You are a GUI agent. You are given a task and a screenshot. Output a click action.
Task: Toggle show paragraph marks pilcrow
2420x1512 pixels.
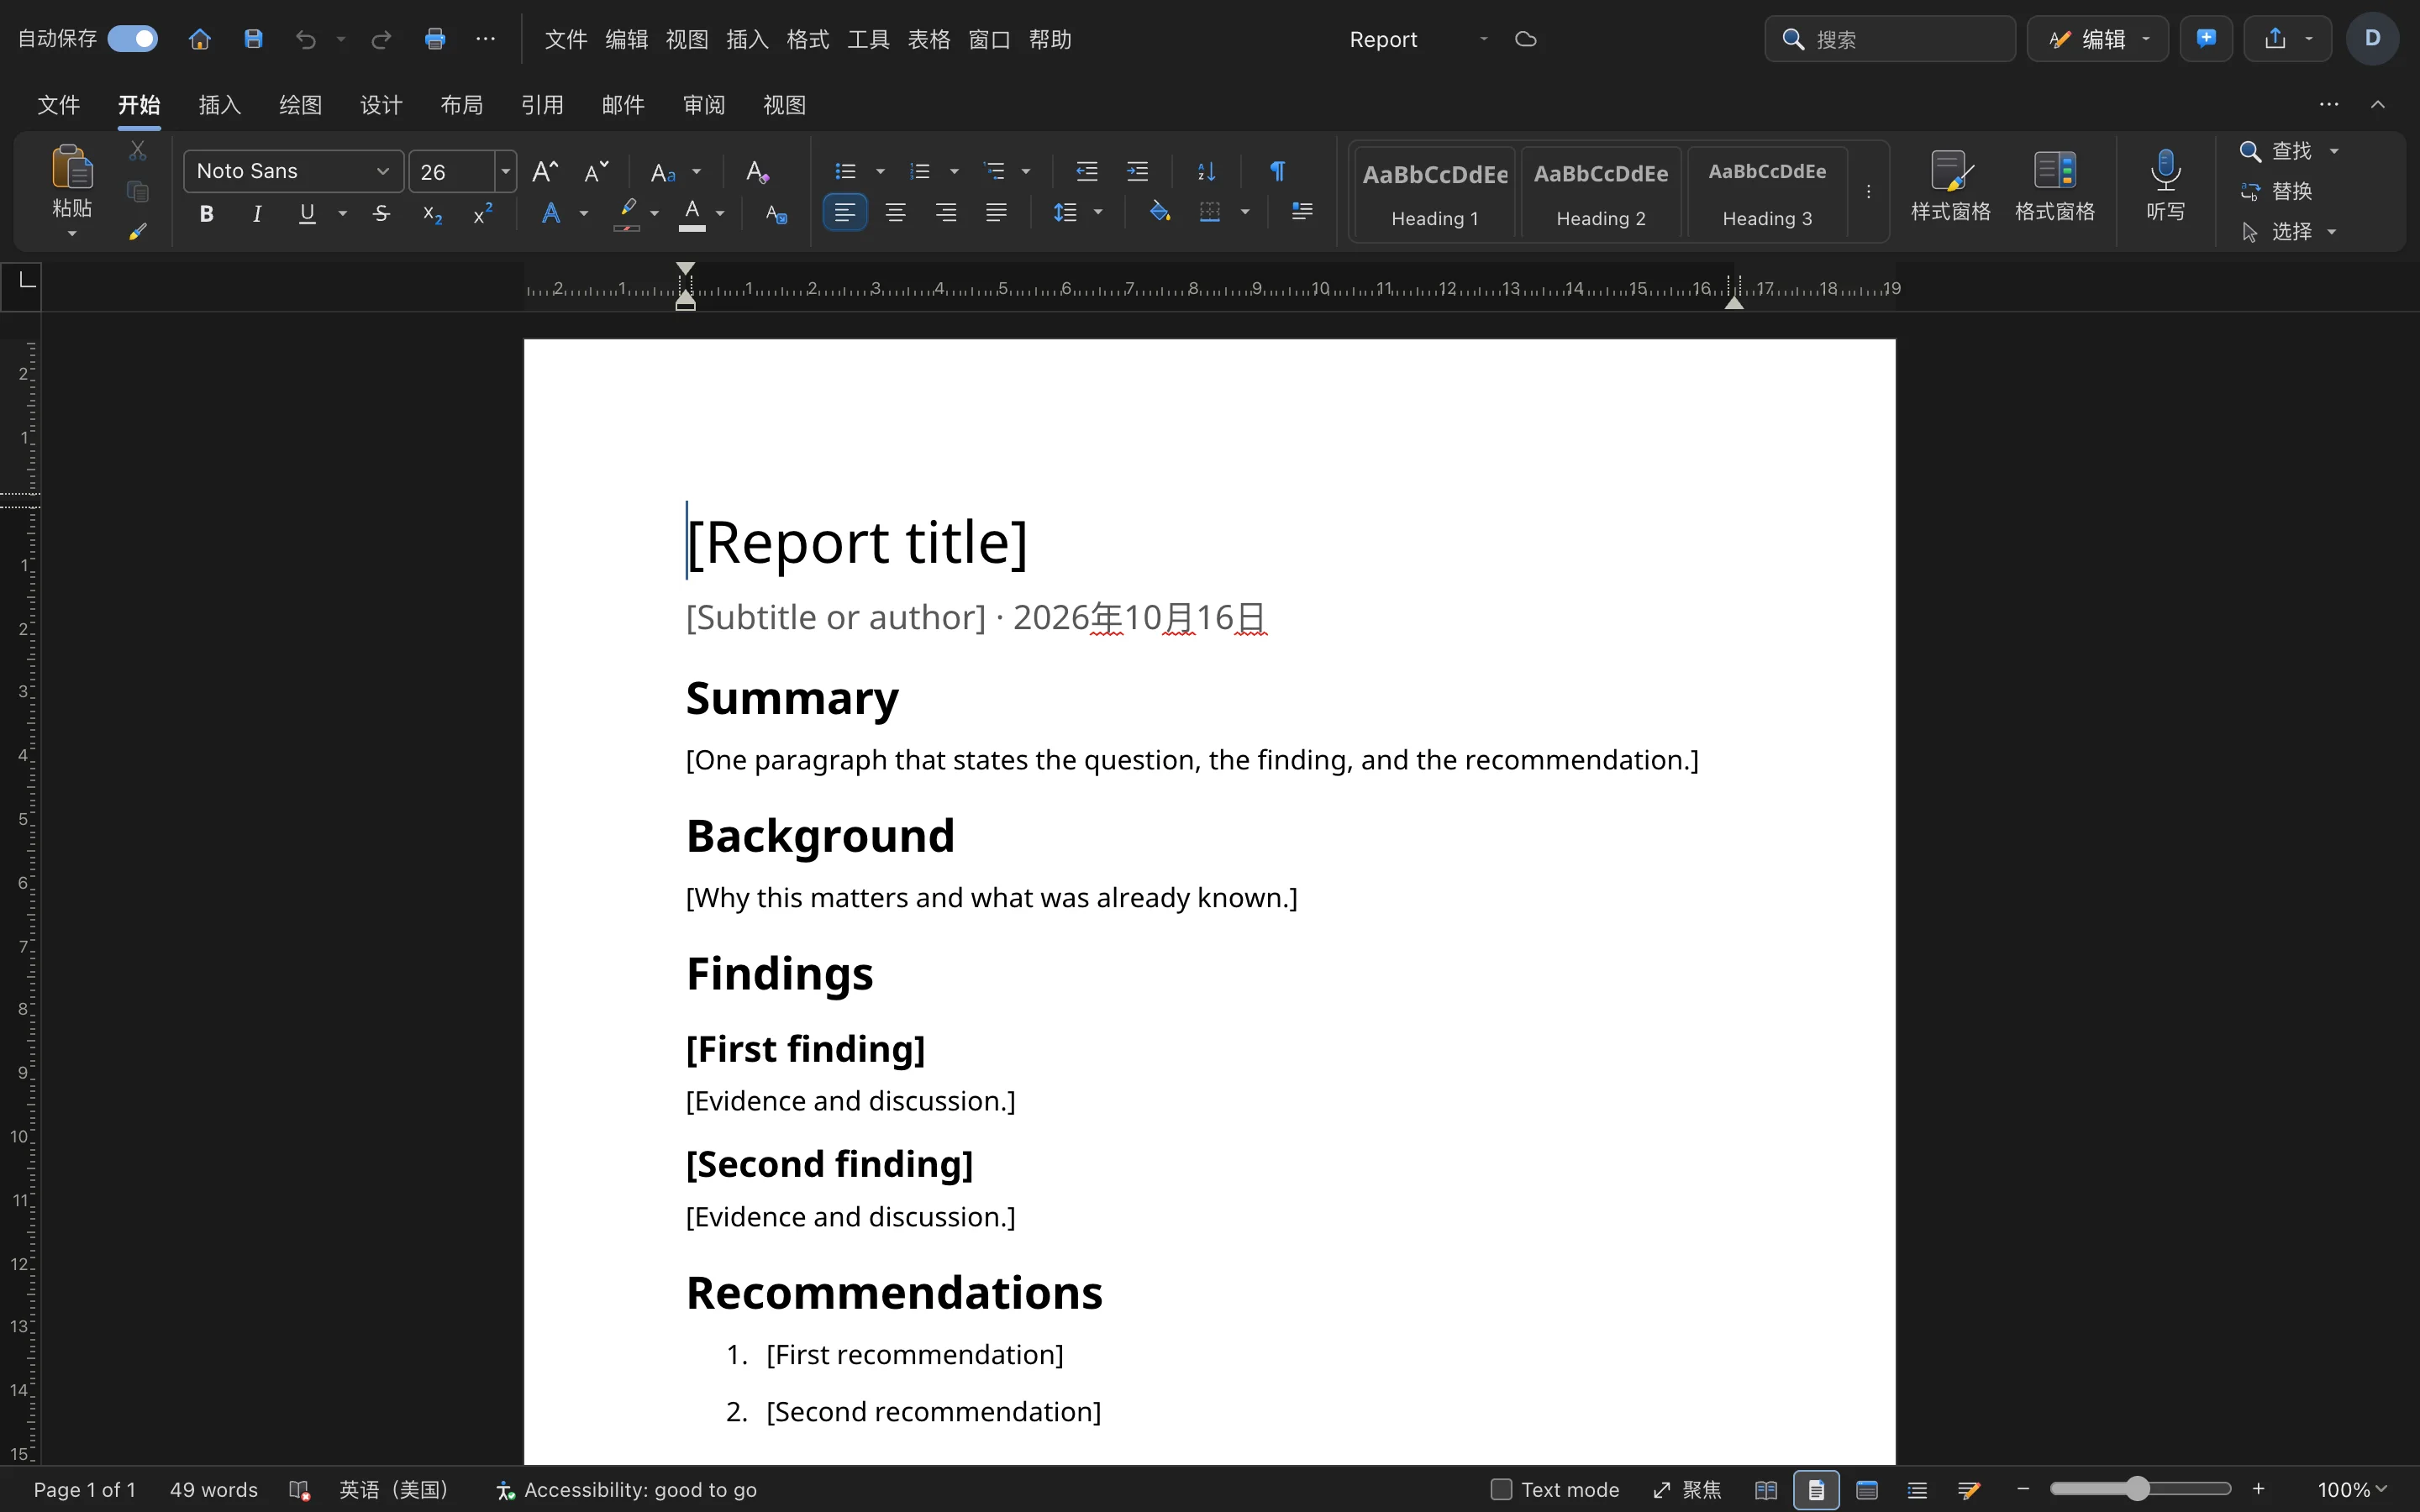(x=1277, y=171)
